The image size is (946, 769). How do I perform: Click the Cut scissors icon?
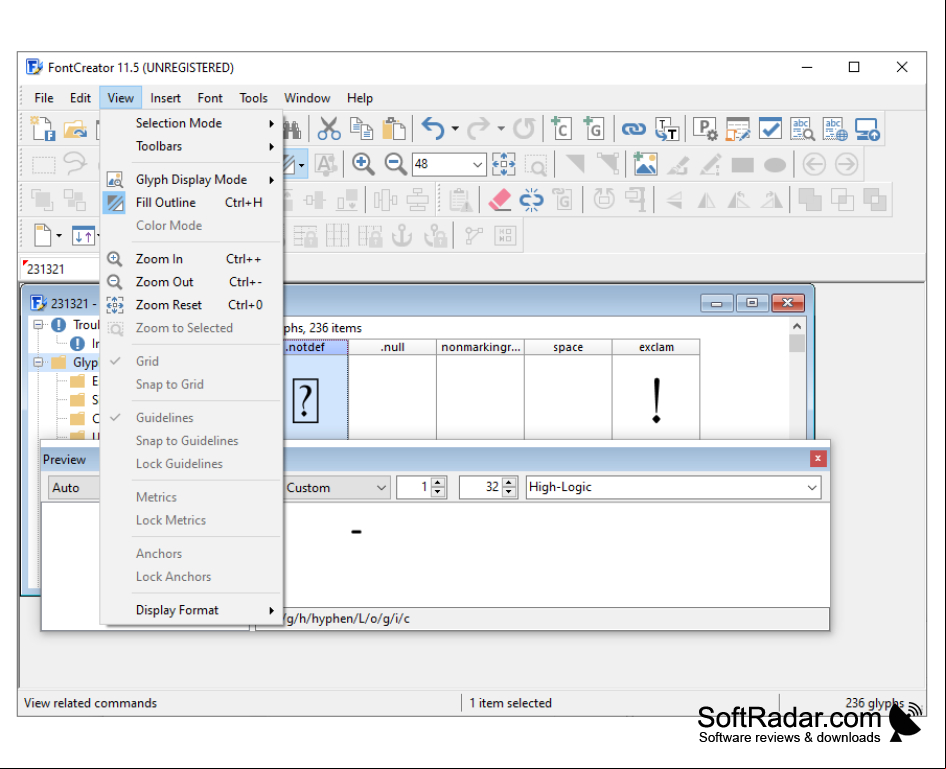click(x=329, y=128)
